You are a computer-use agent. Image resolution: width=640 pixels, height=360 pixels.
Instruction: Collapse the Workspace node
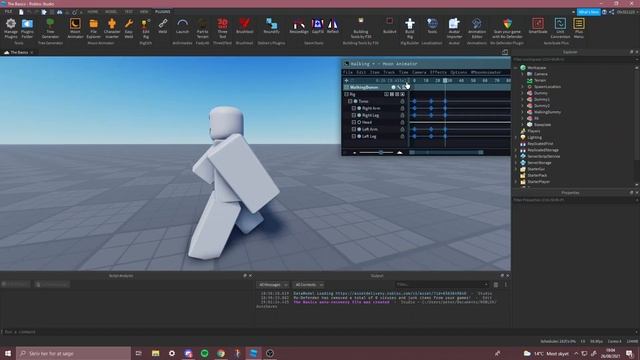(x=516, y=68)
